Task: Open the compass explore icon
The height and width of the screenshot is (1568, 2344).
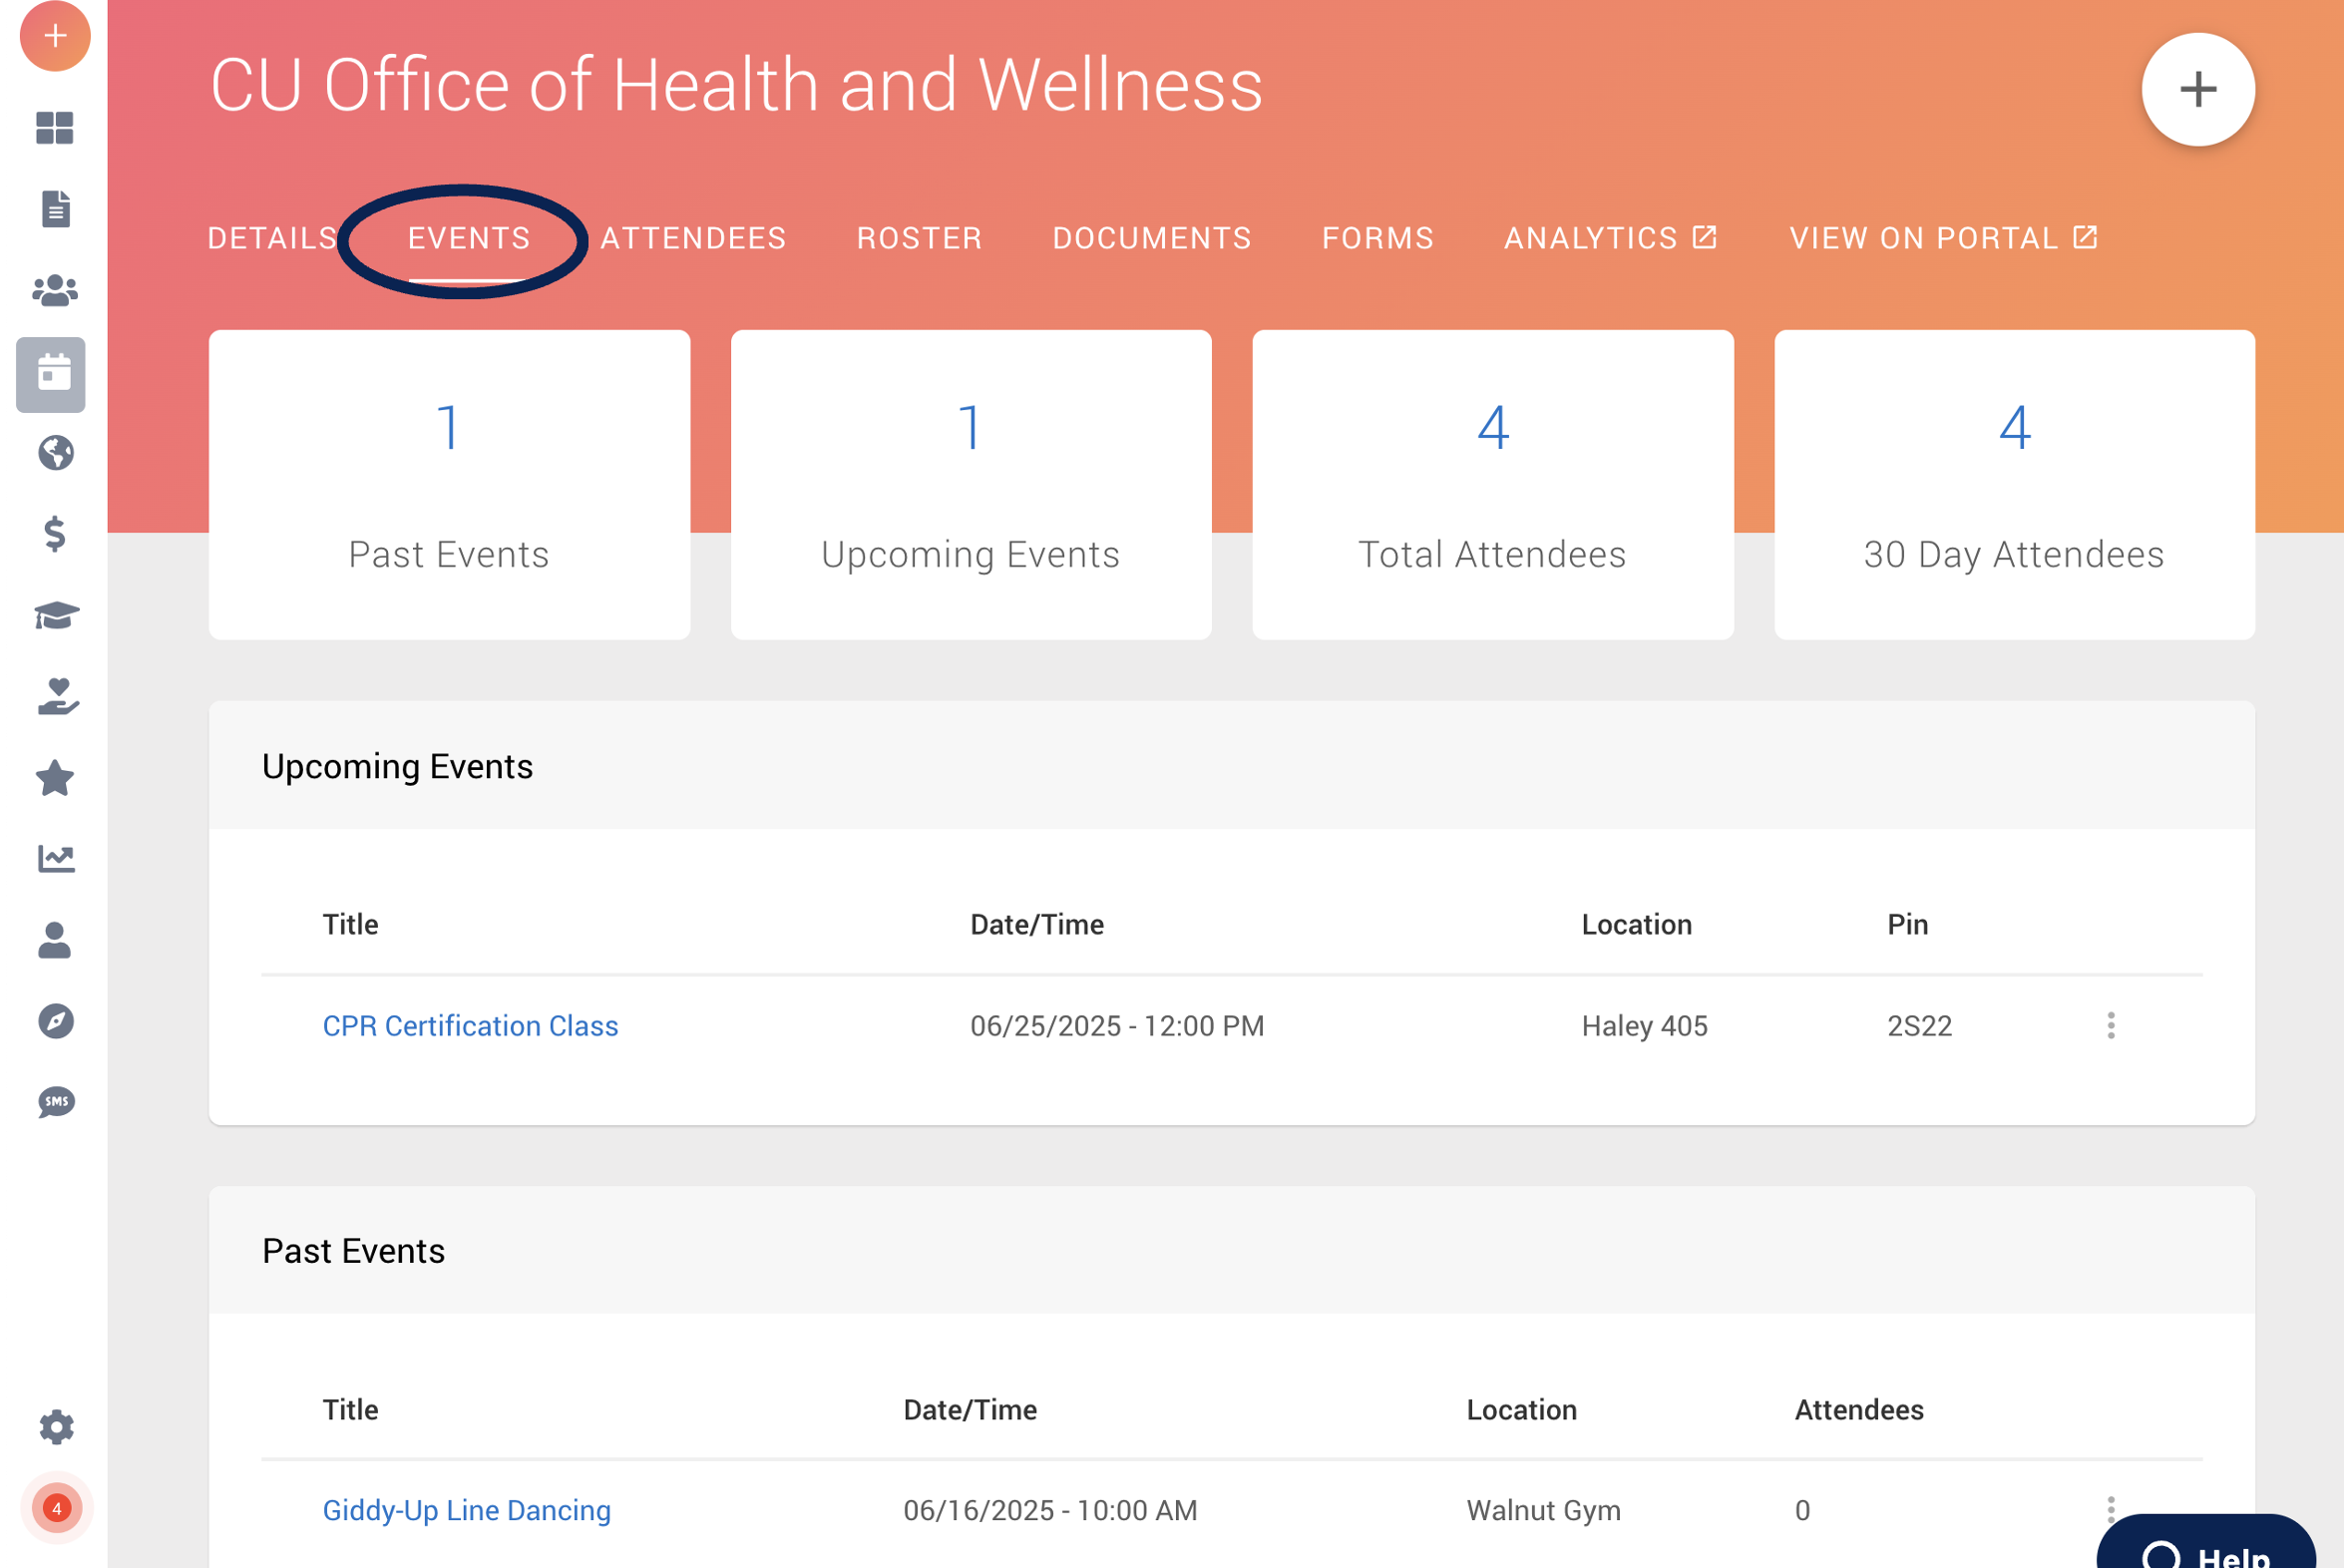Action: [56, 1021]
